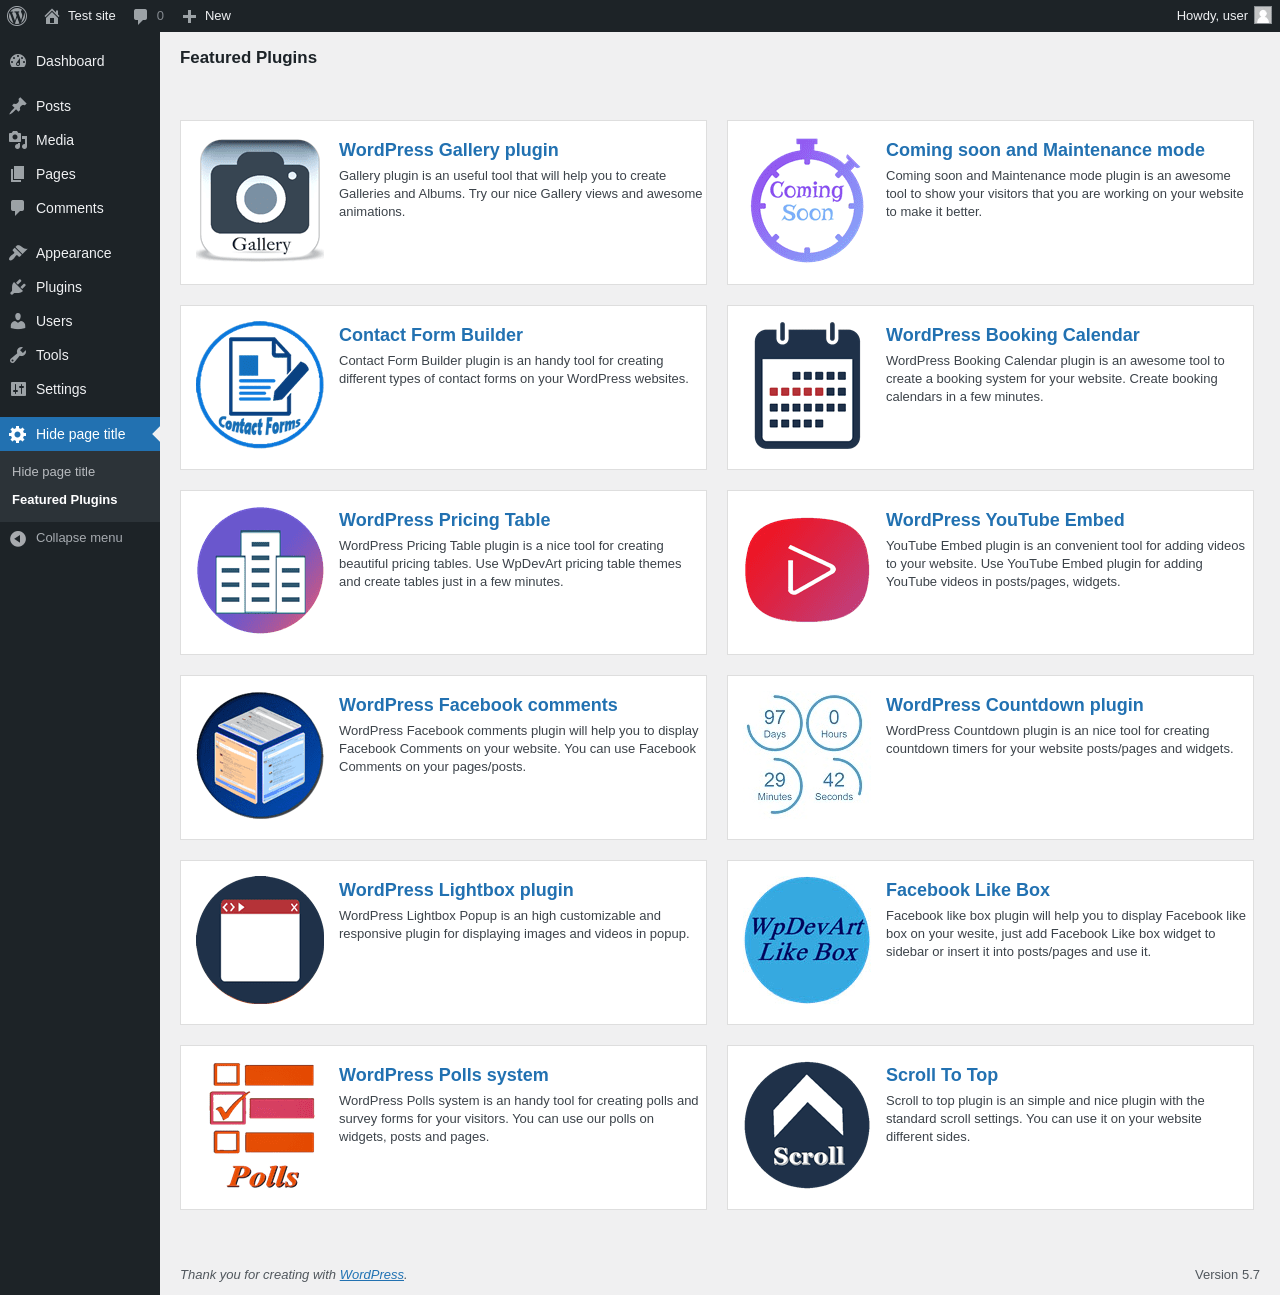
Task: Open WordPress Lightbox plugin link
Action: pos(456,890)
